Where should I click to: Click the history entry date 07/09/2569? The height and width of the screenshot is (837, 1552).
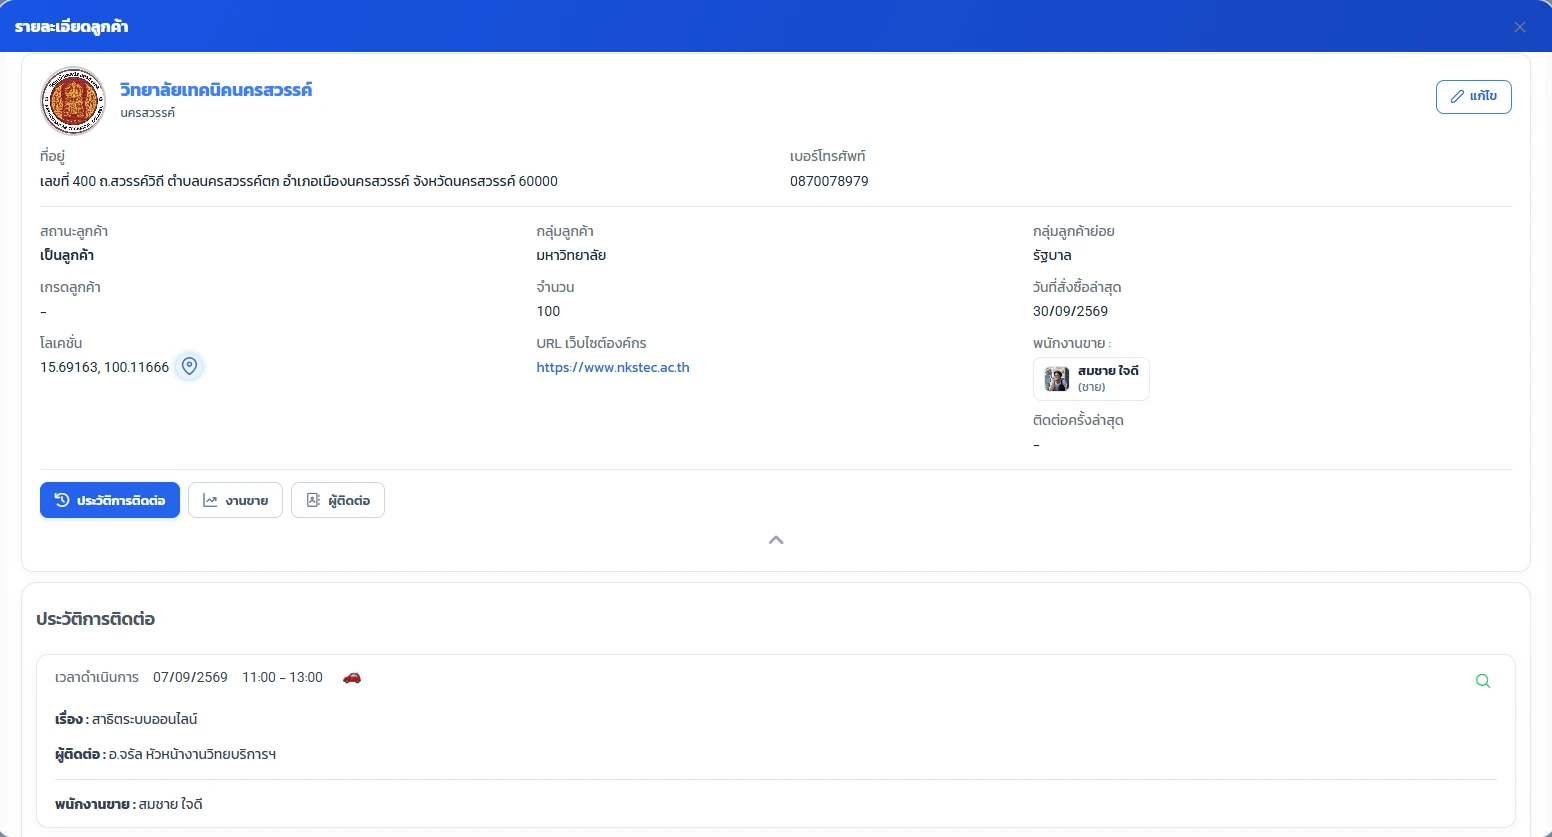[x=190, y=677]
